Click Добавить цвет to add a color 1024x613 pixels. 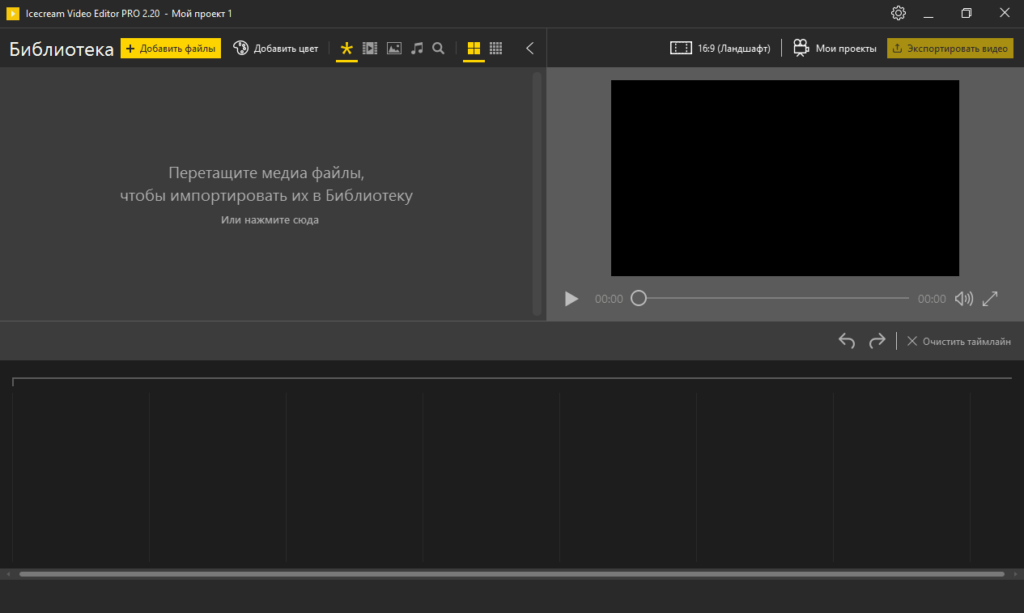(276, 48)
